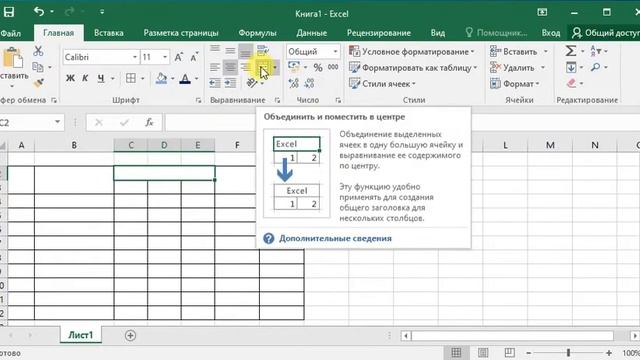Image resolution: width=640 pixels, height=360 pixels.
Task: Switch to the Вид tab
Action: (438, 33)
